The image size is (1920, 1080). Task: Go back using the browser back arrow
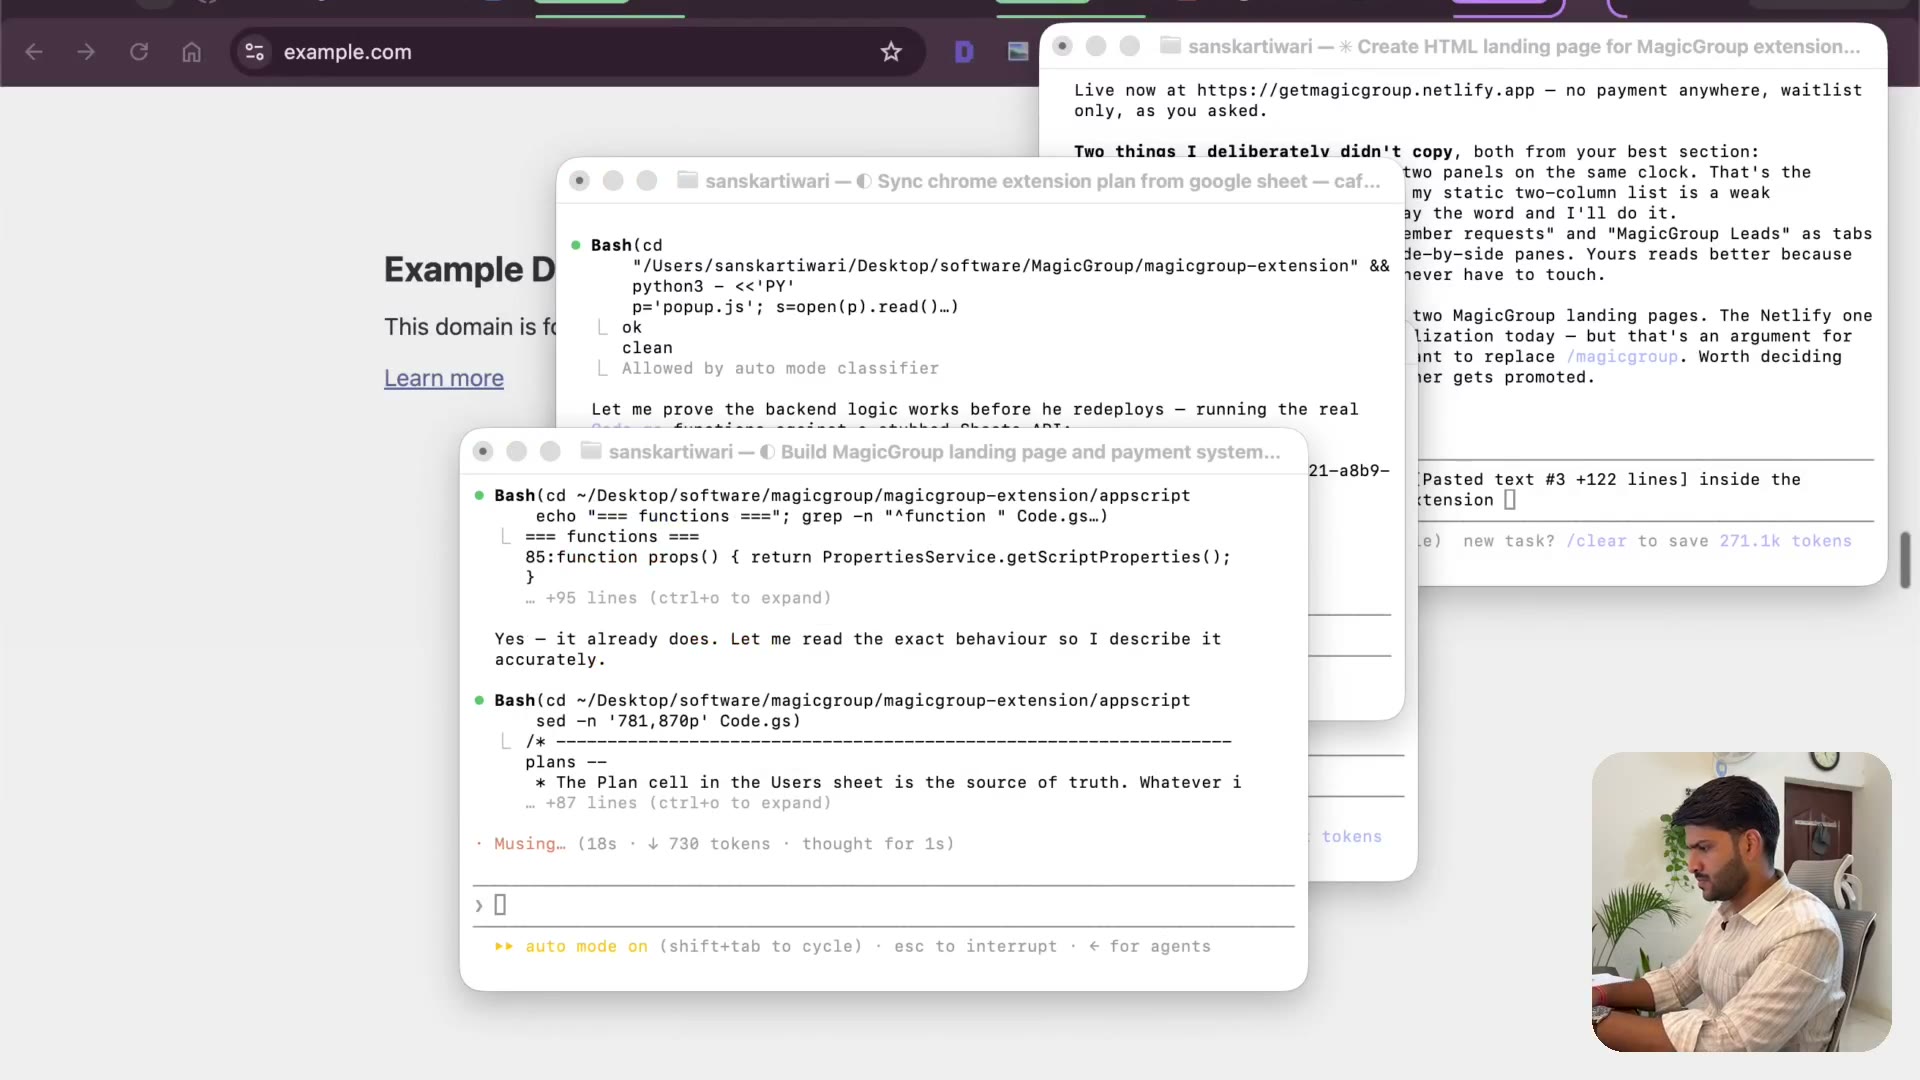(x=34, y=52)
